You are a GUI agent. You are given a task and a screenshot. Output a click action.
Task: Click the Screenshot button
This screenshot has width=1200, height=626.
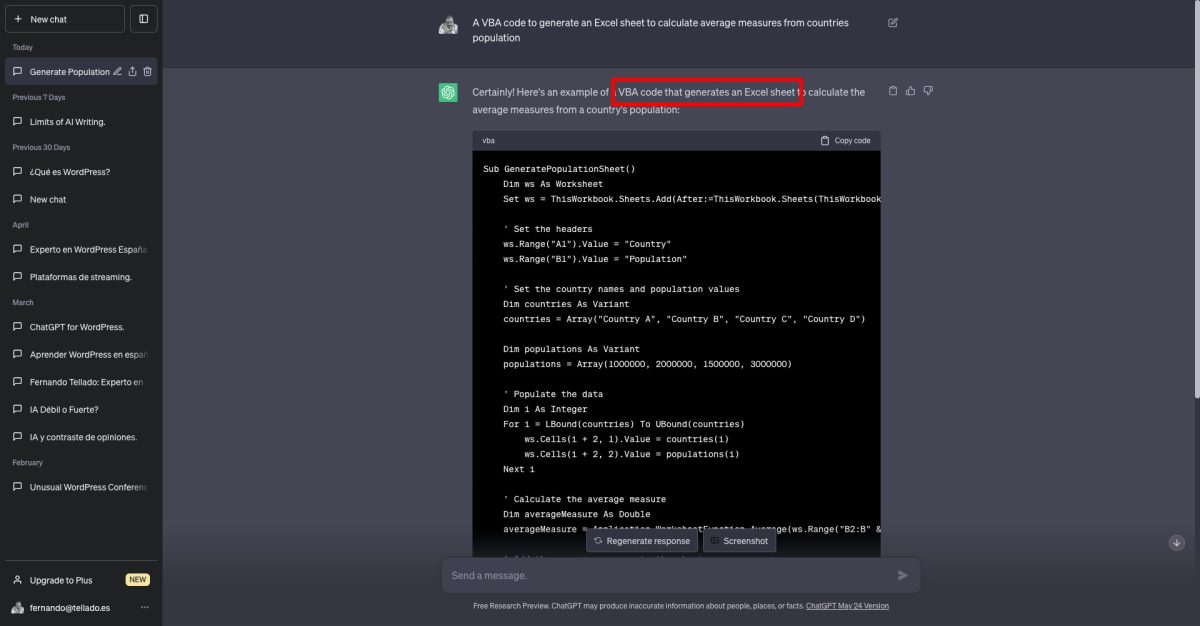pyautogui.click(x=739, y=541)
